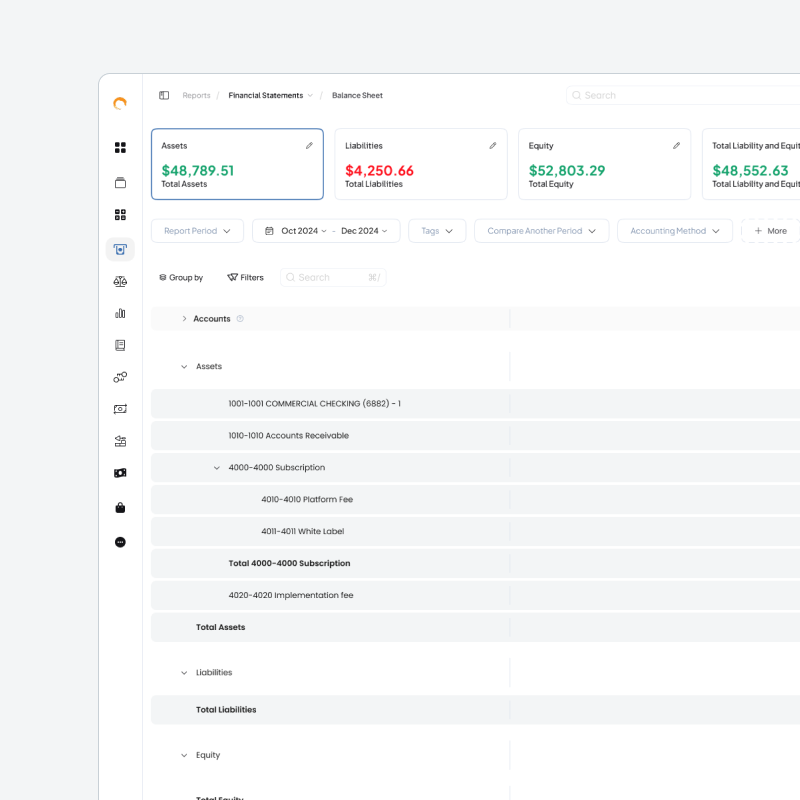This screenshot has height=800, width=800.
Task: Open the Tags dropdown
Action: tap(437, 231)
